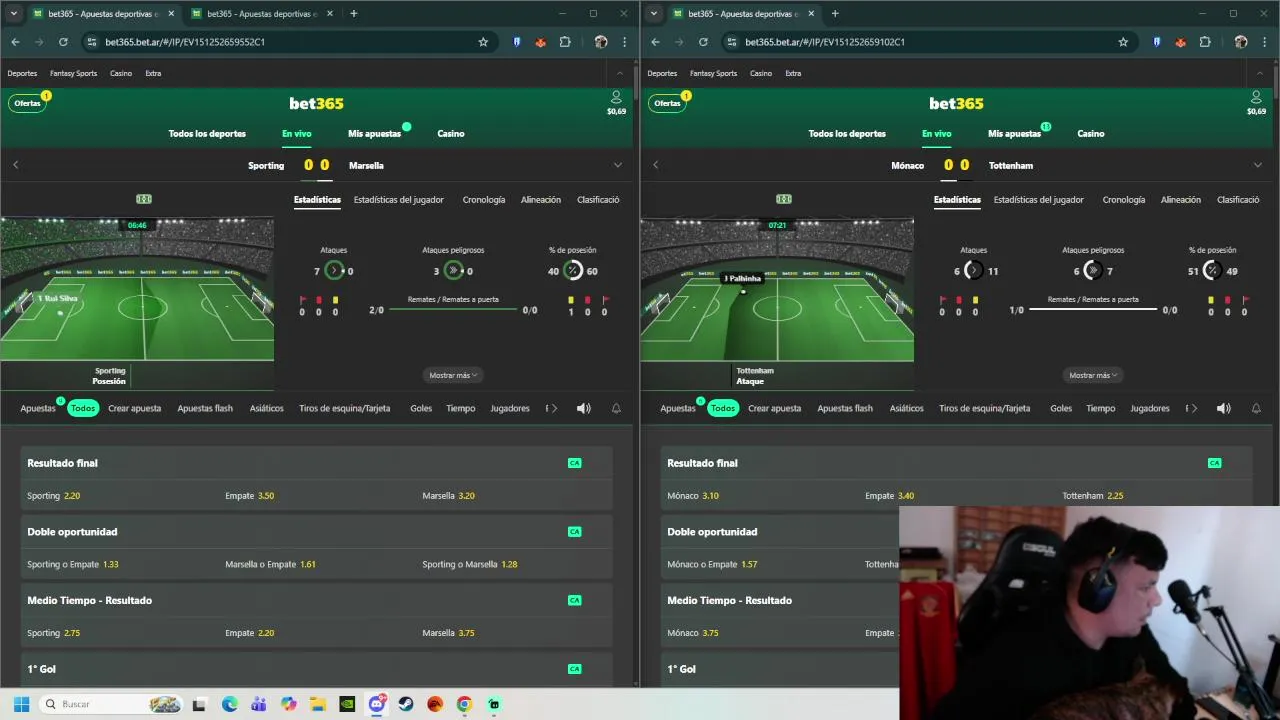Open the Windows Start menu
This screenshot has height=720, width=1280.
click(21, 704)
